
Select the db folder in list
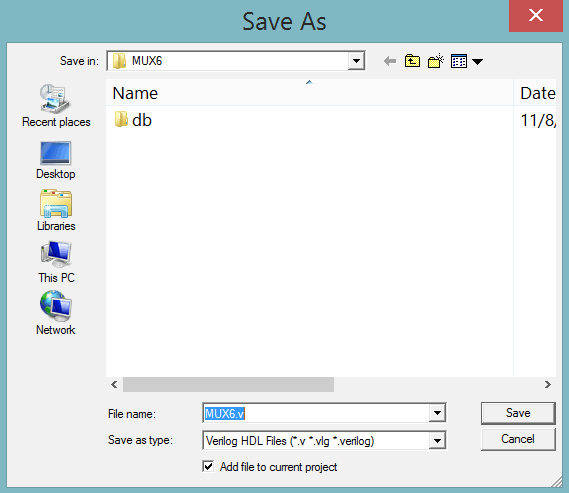[133, 120]
